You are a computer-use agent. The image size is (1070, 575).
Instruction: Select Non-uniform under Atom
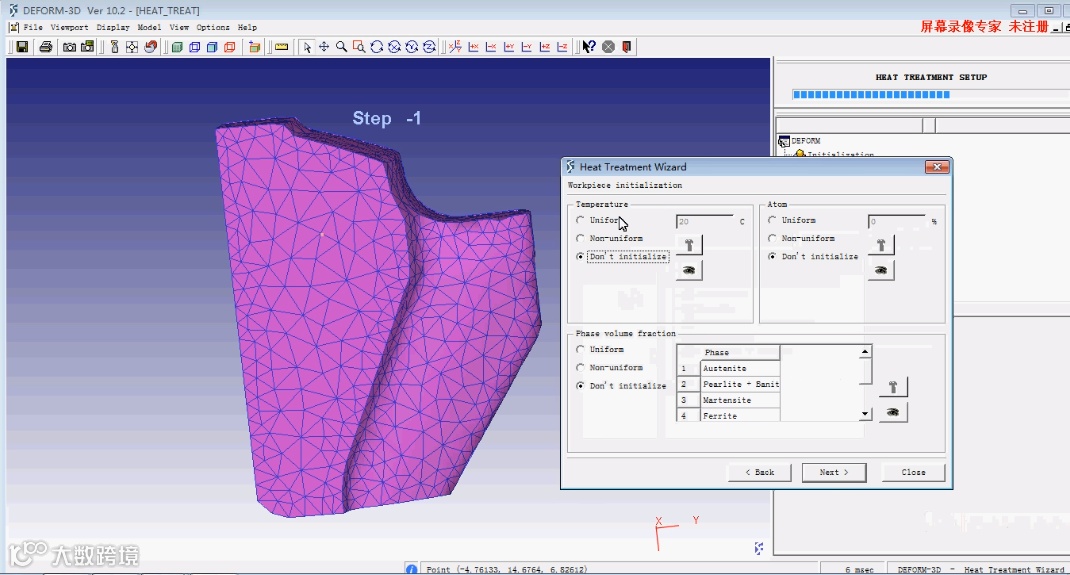pyautogui.click(x=772, y=238)
